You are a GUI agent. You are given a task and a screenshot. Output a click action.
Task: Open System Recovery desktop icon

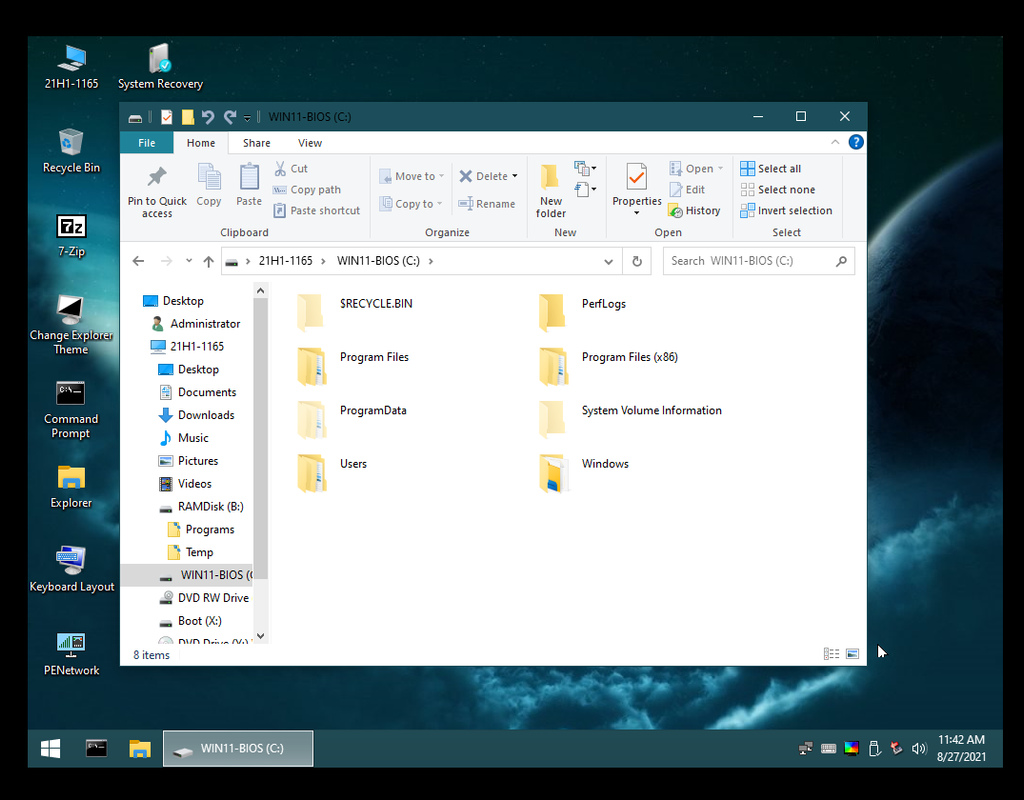pos(160,67)
